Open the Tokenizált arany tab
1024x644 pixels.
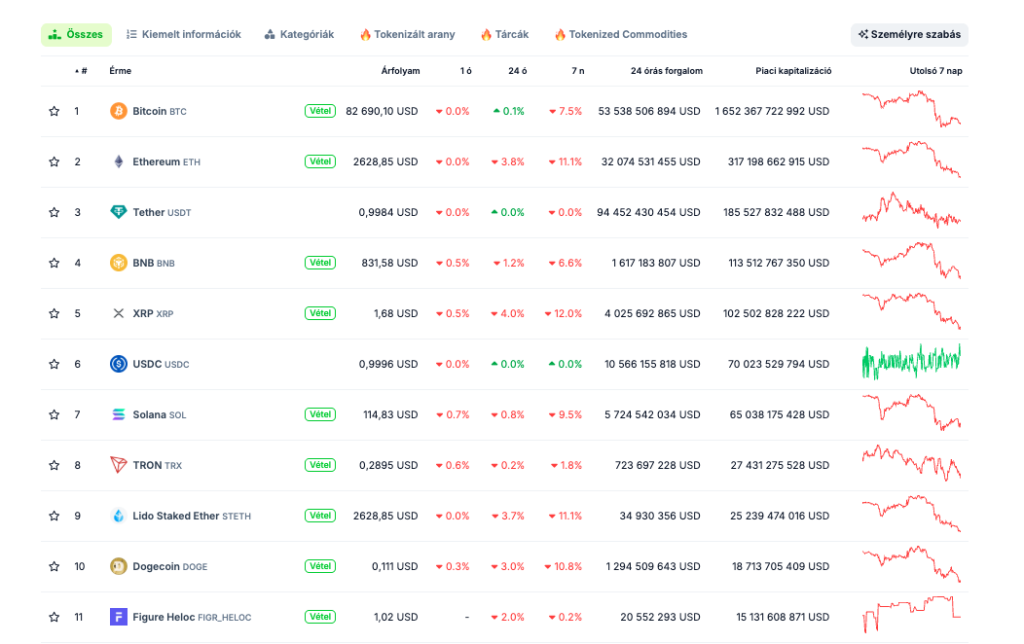(407, 34)
